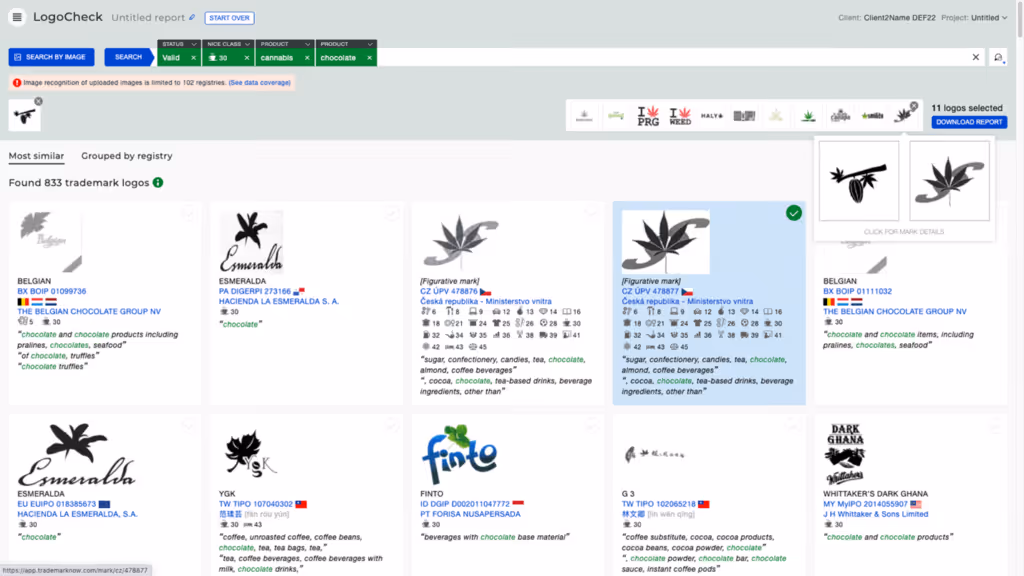Viewport: 1024px width, 576px height.
Task: Open the PT FORISA NUSAPERSADA owner link
Action: [x=470, y=514]
